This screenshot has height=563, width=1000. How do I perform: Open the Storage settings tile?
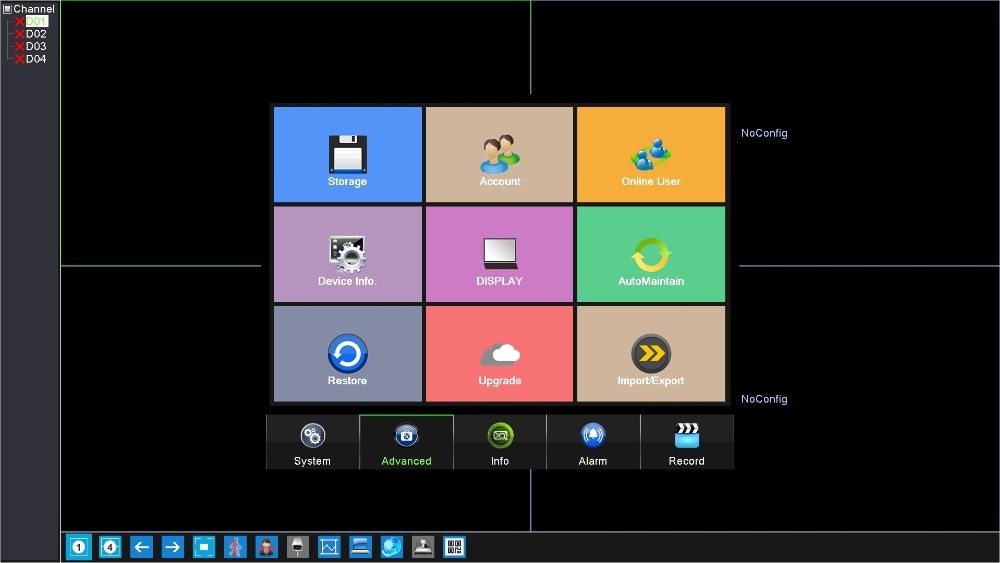(x=348, y=154)
